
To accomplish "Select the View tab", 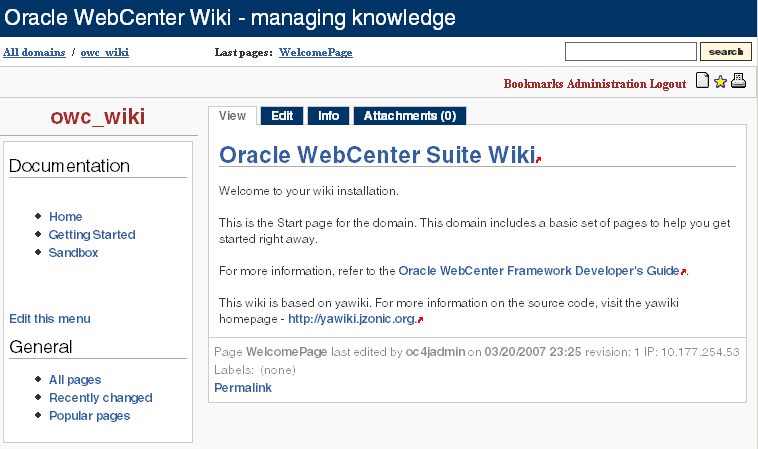I will pos(233,116).
